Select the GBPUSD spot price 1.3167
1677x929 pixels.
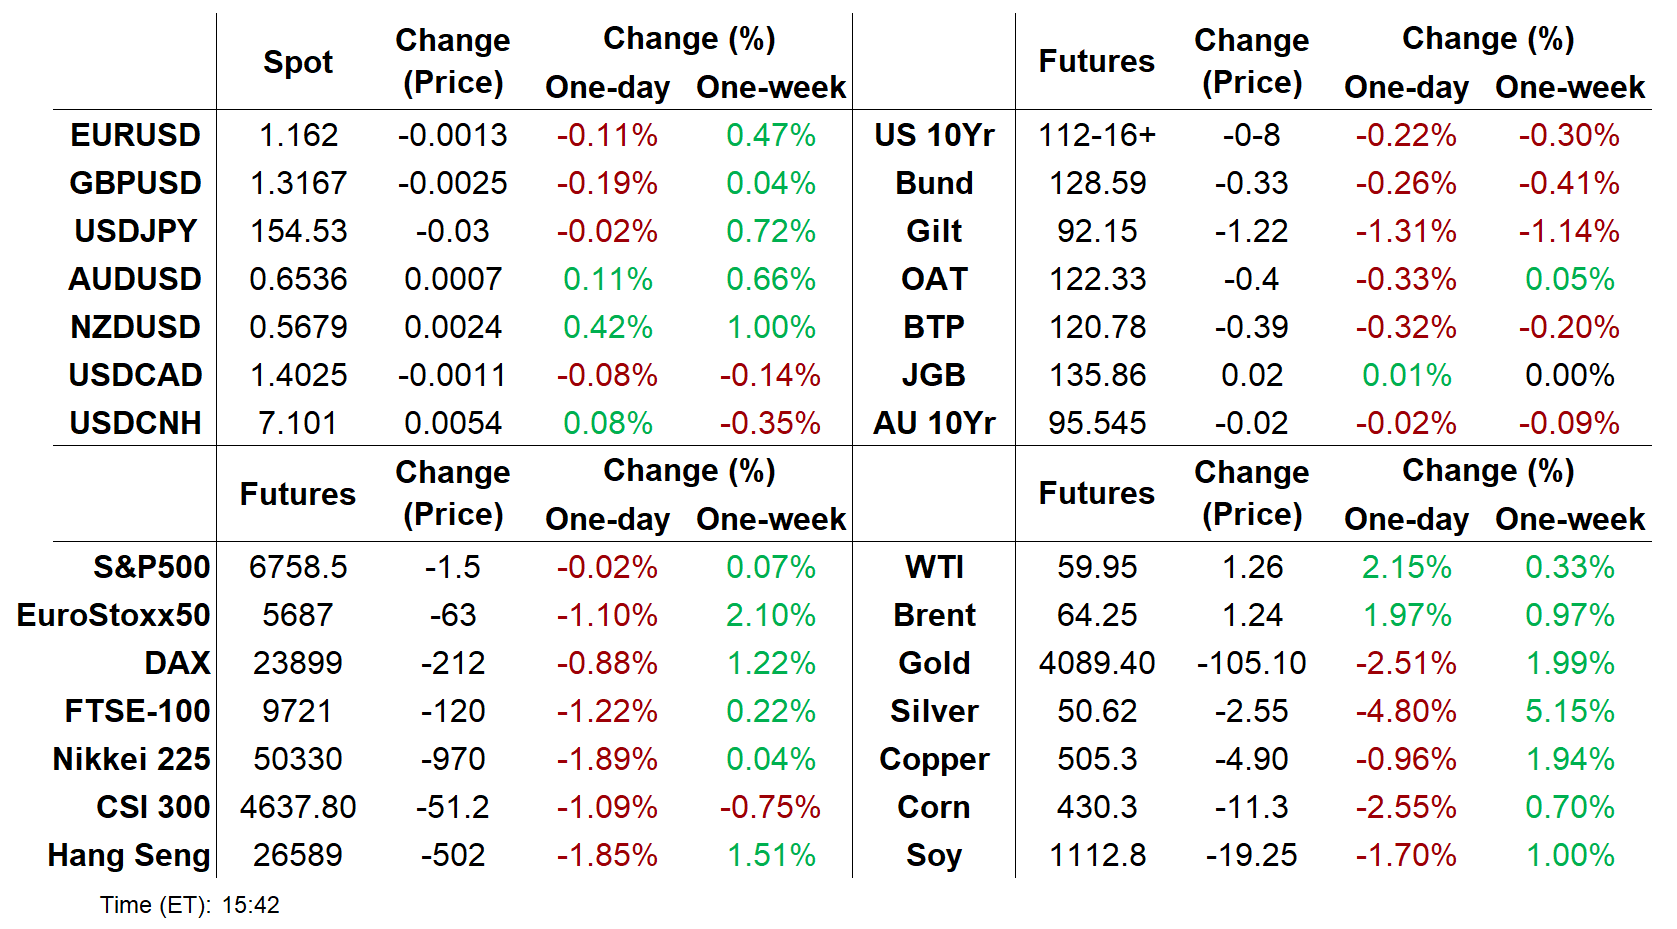(298, 183)
